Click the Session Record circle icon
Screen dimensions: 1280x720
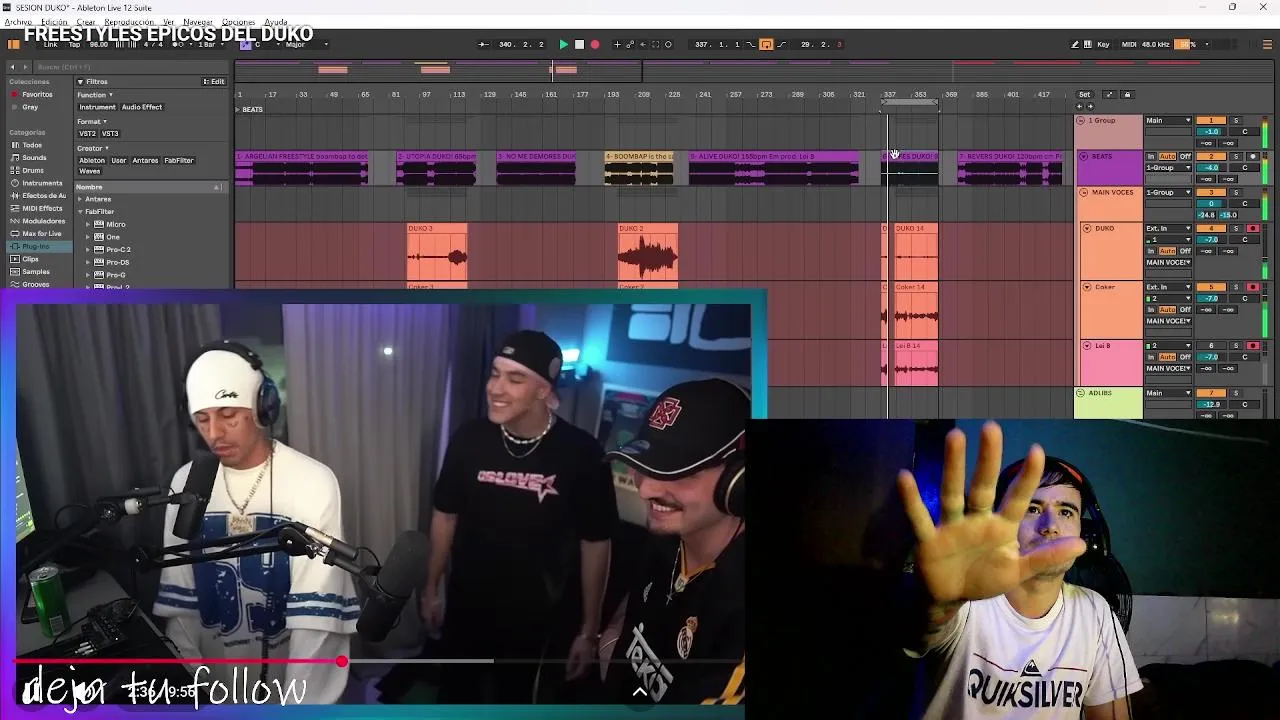669,44
